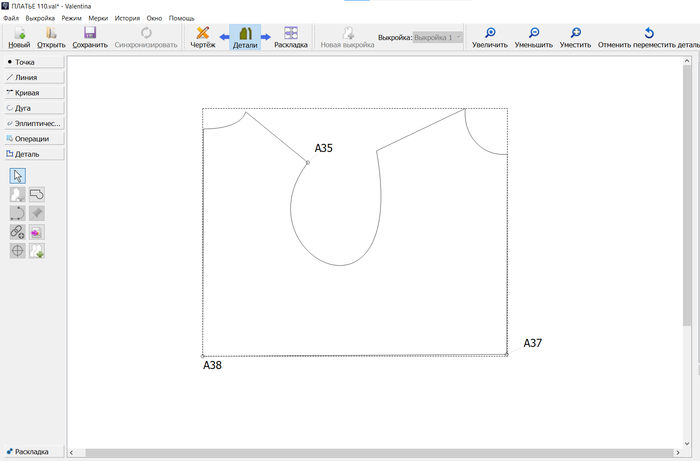Image resolution: width=700 pixels, height=461 pixels.
Task: Toggle the Детали mode button
Action: click(244, 33)
